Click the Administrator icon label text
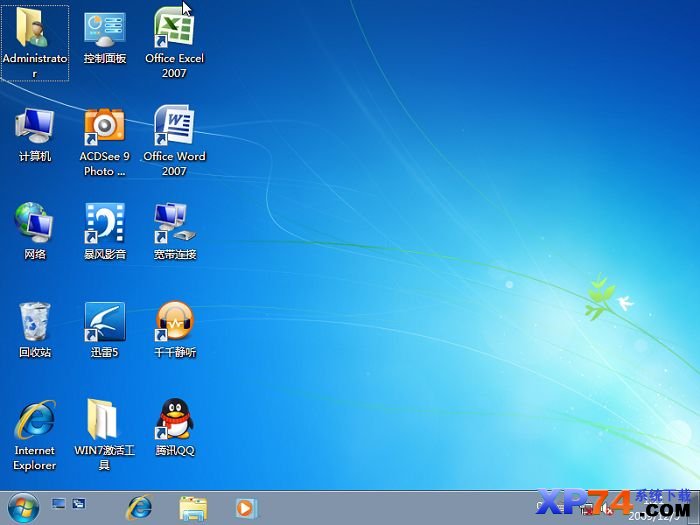This screenshot has height=525, width=700. [x=35, y=65]
